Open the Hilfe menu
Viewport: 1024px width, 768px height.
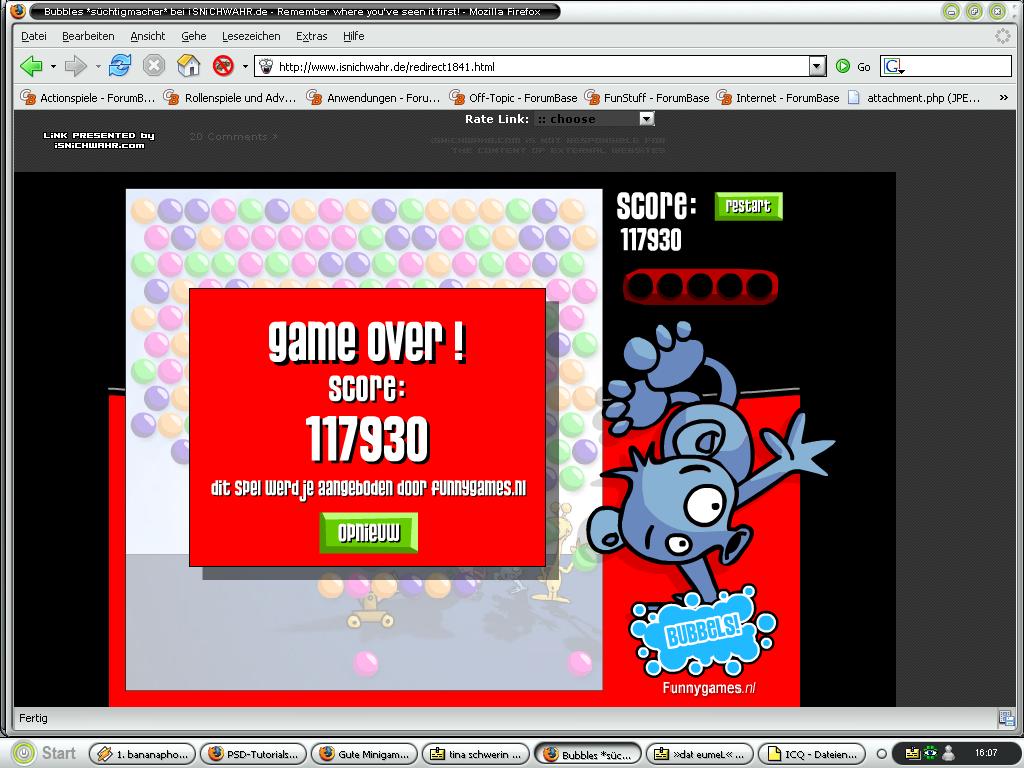[x=354, y=36]
